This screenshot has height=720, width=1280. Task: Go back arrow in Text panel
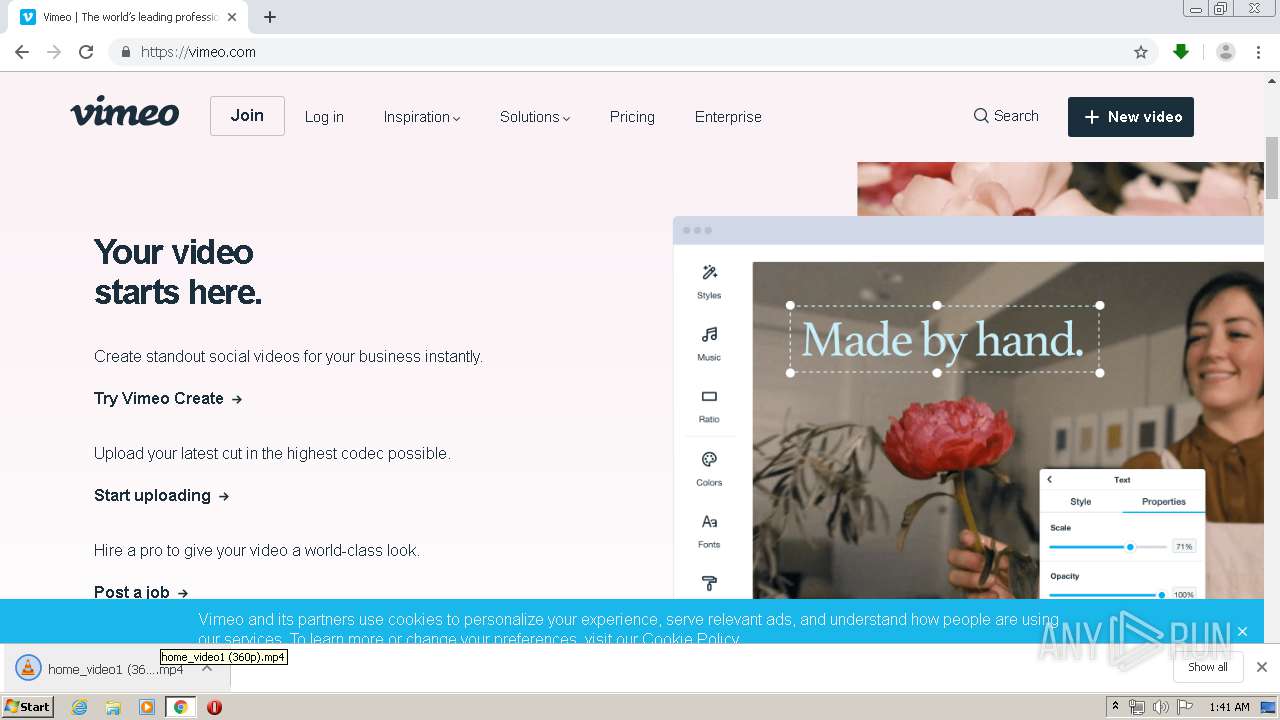(x=1050, y=479)
